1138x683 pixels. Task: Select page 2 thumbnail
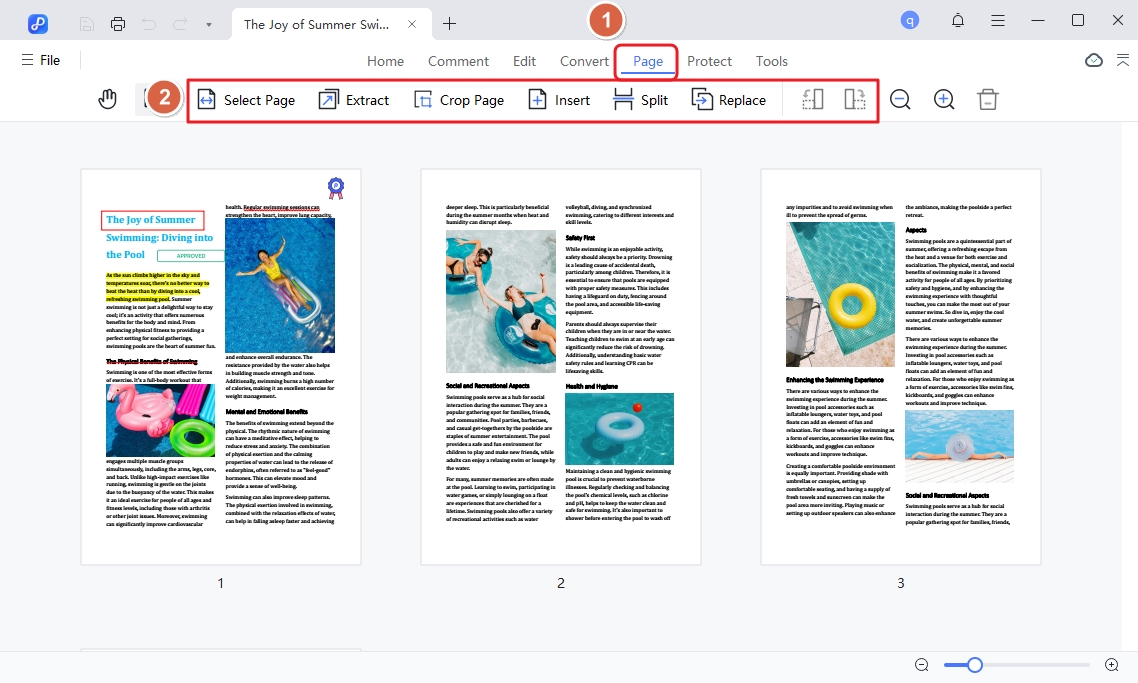click(561, 367)
